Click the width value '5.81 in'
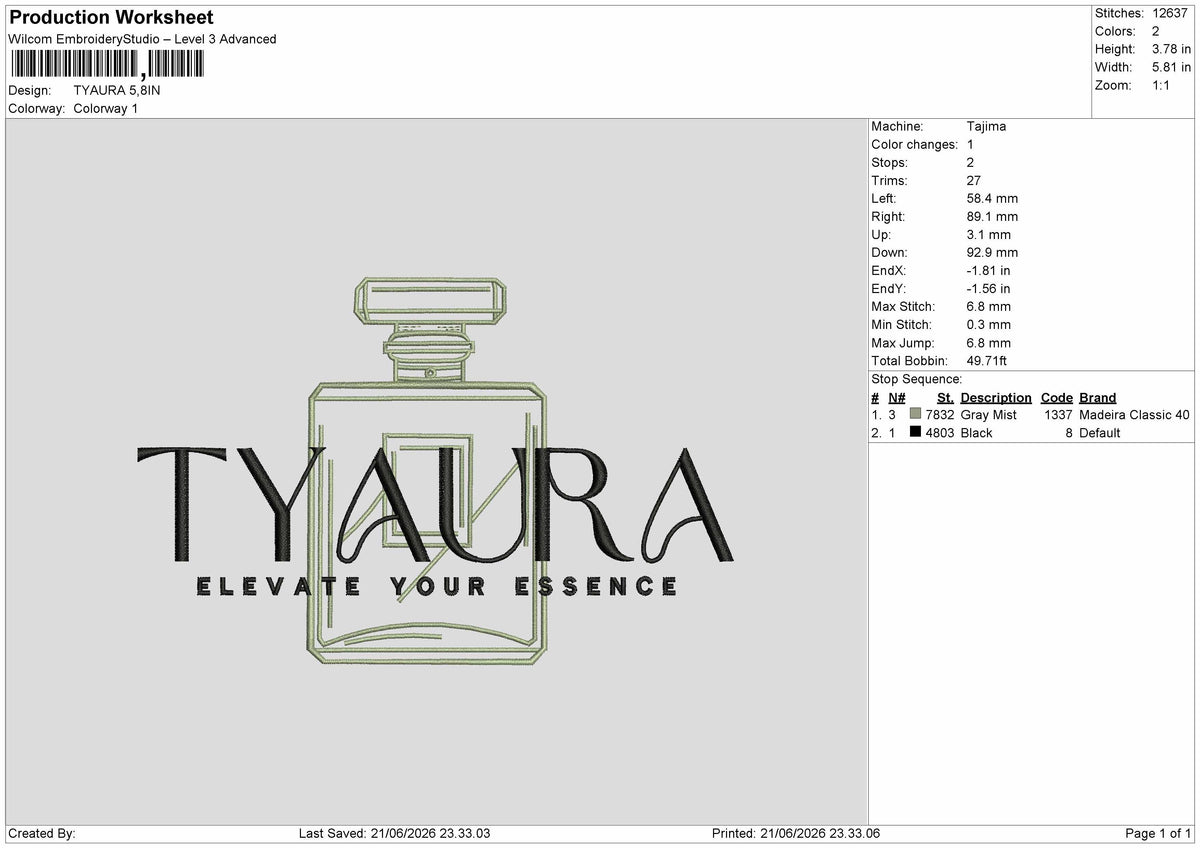 (x=1172, y=67)
